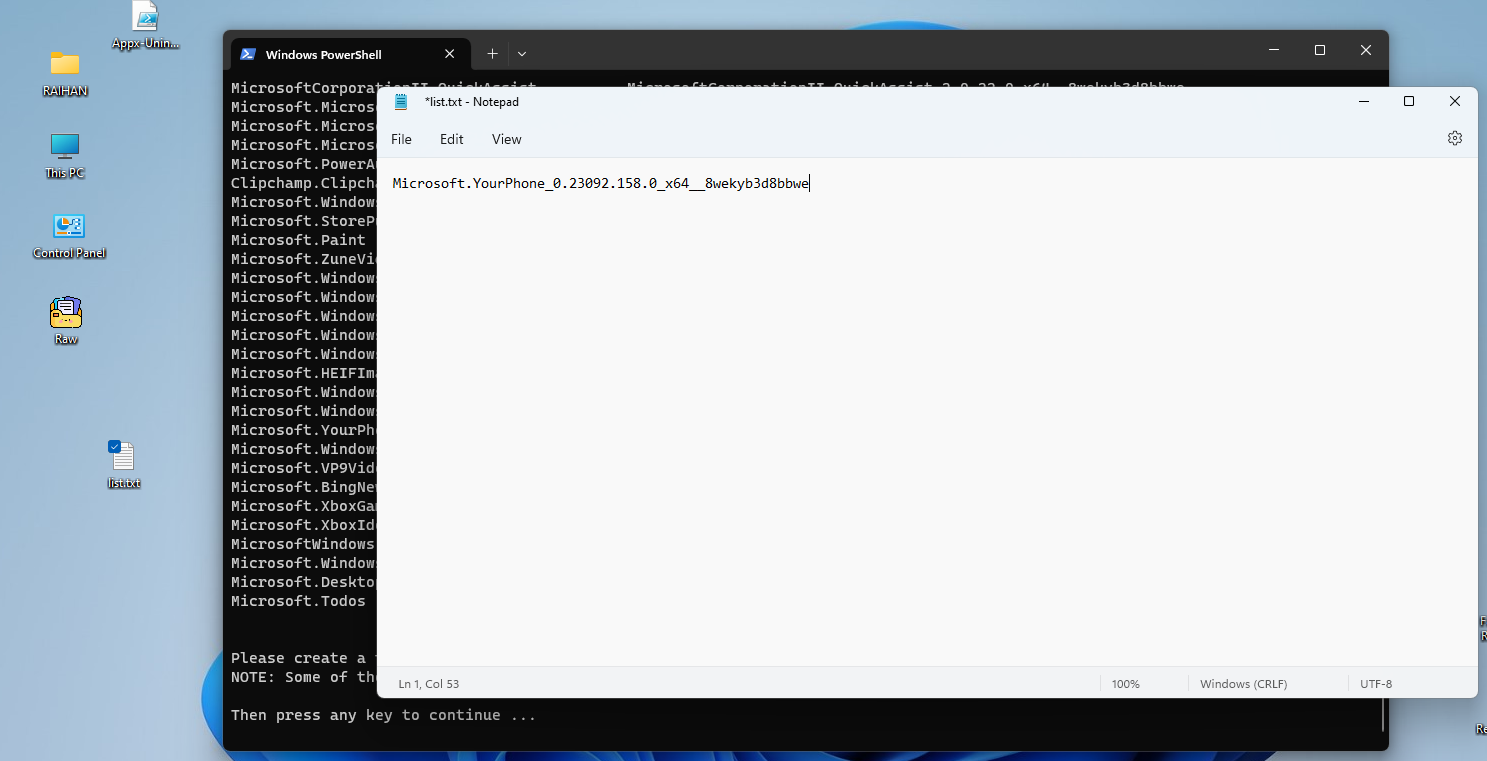Minimize the Windows PowerShell window
Screen dimensions: 1487x761
(x=1274, y=50)
